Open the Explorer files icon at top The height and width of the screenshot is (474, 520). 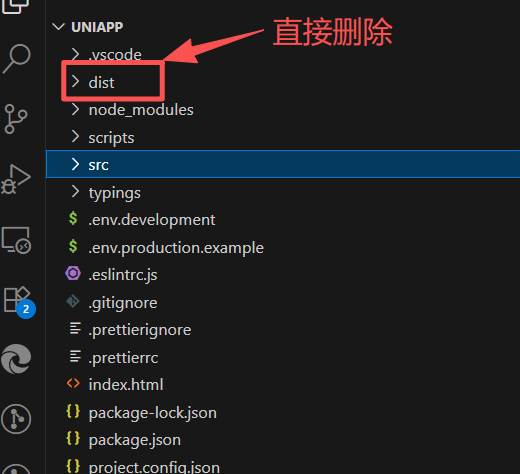15,6
